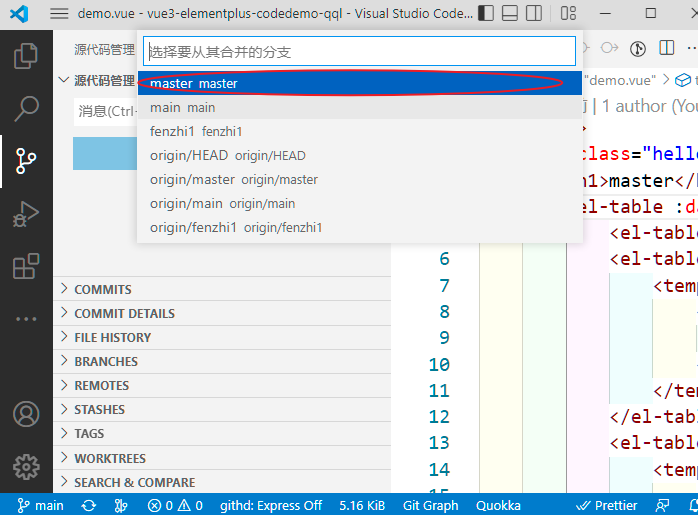The width and height of the screenshot is (698, 515).
Task: Expand the SEARCH & COMPARE section
Action: pos(222,482)
